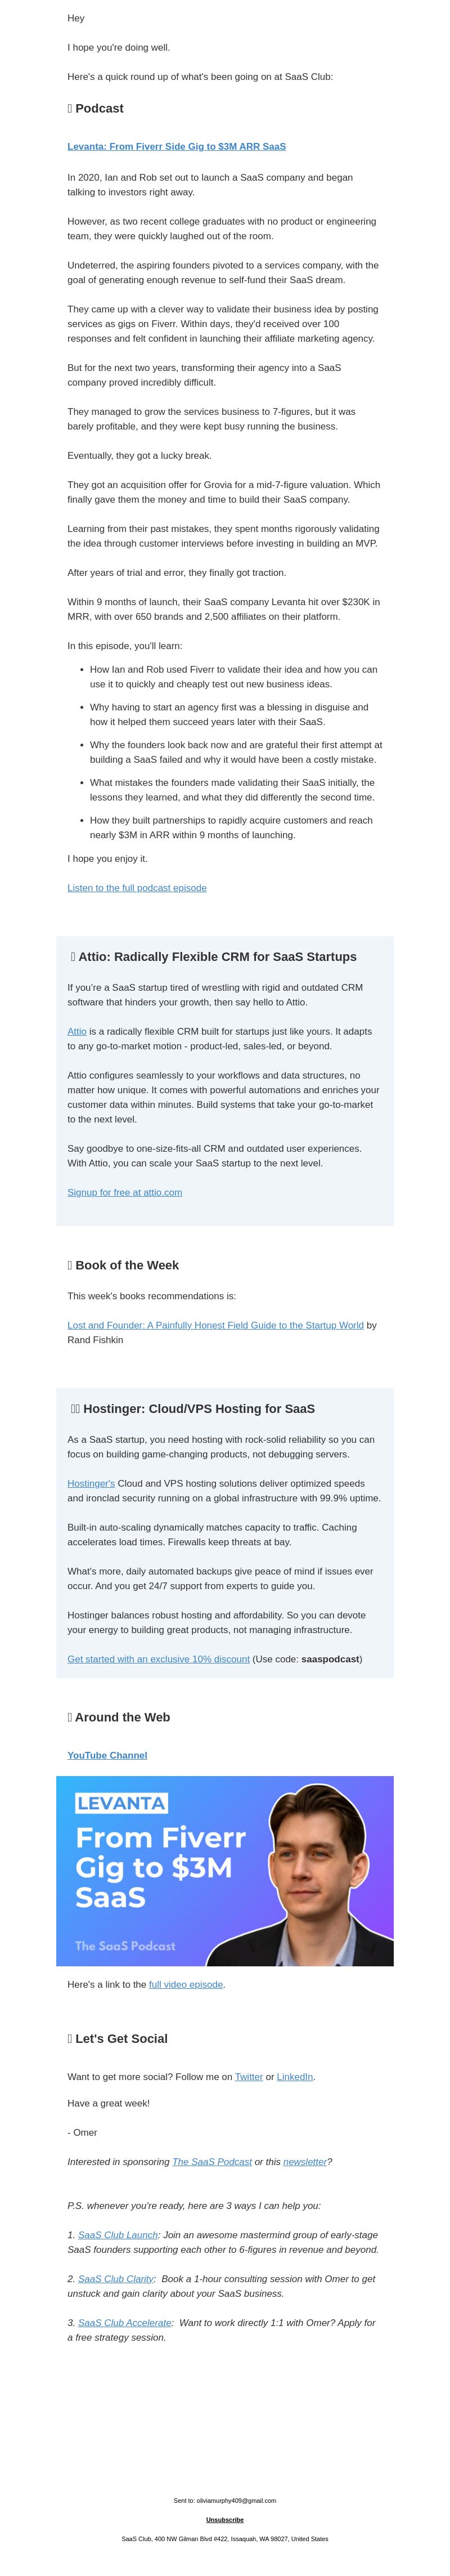Open the Lost and Founder book link

tap(215, 1325)
